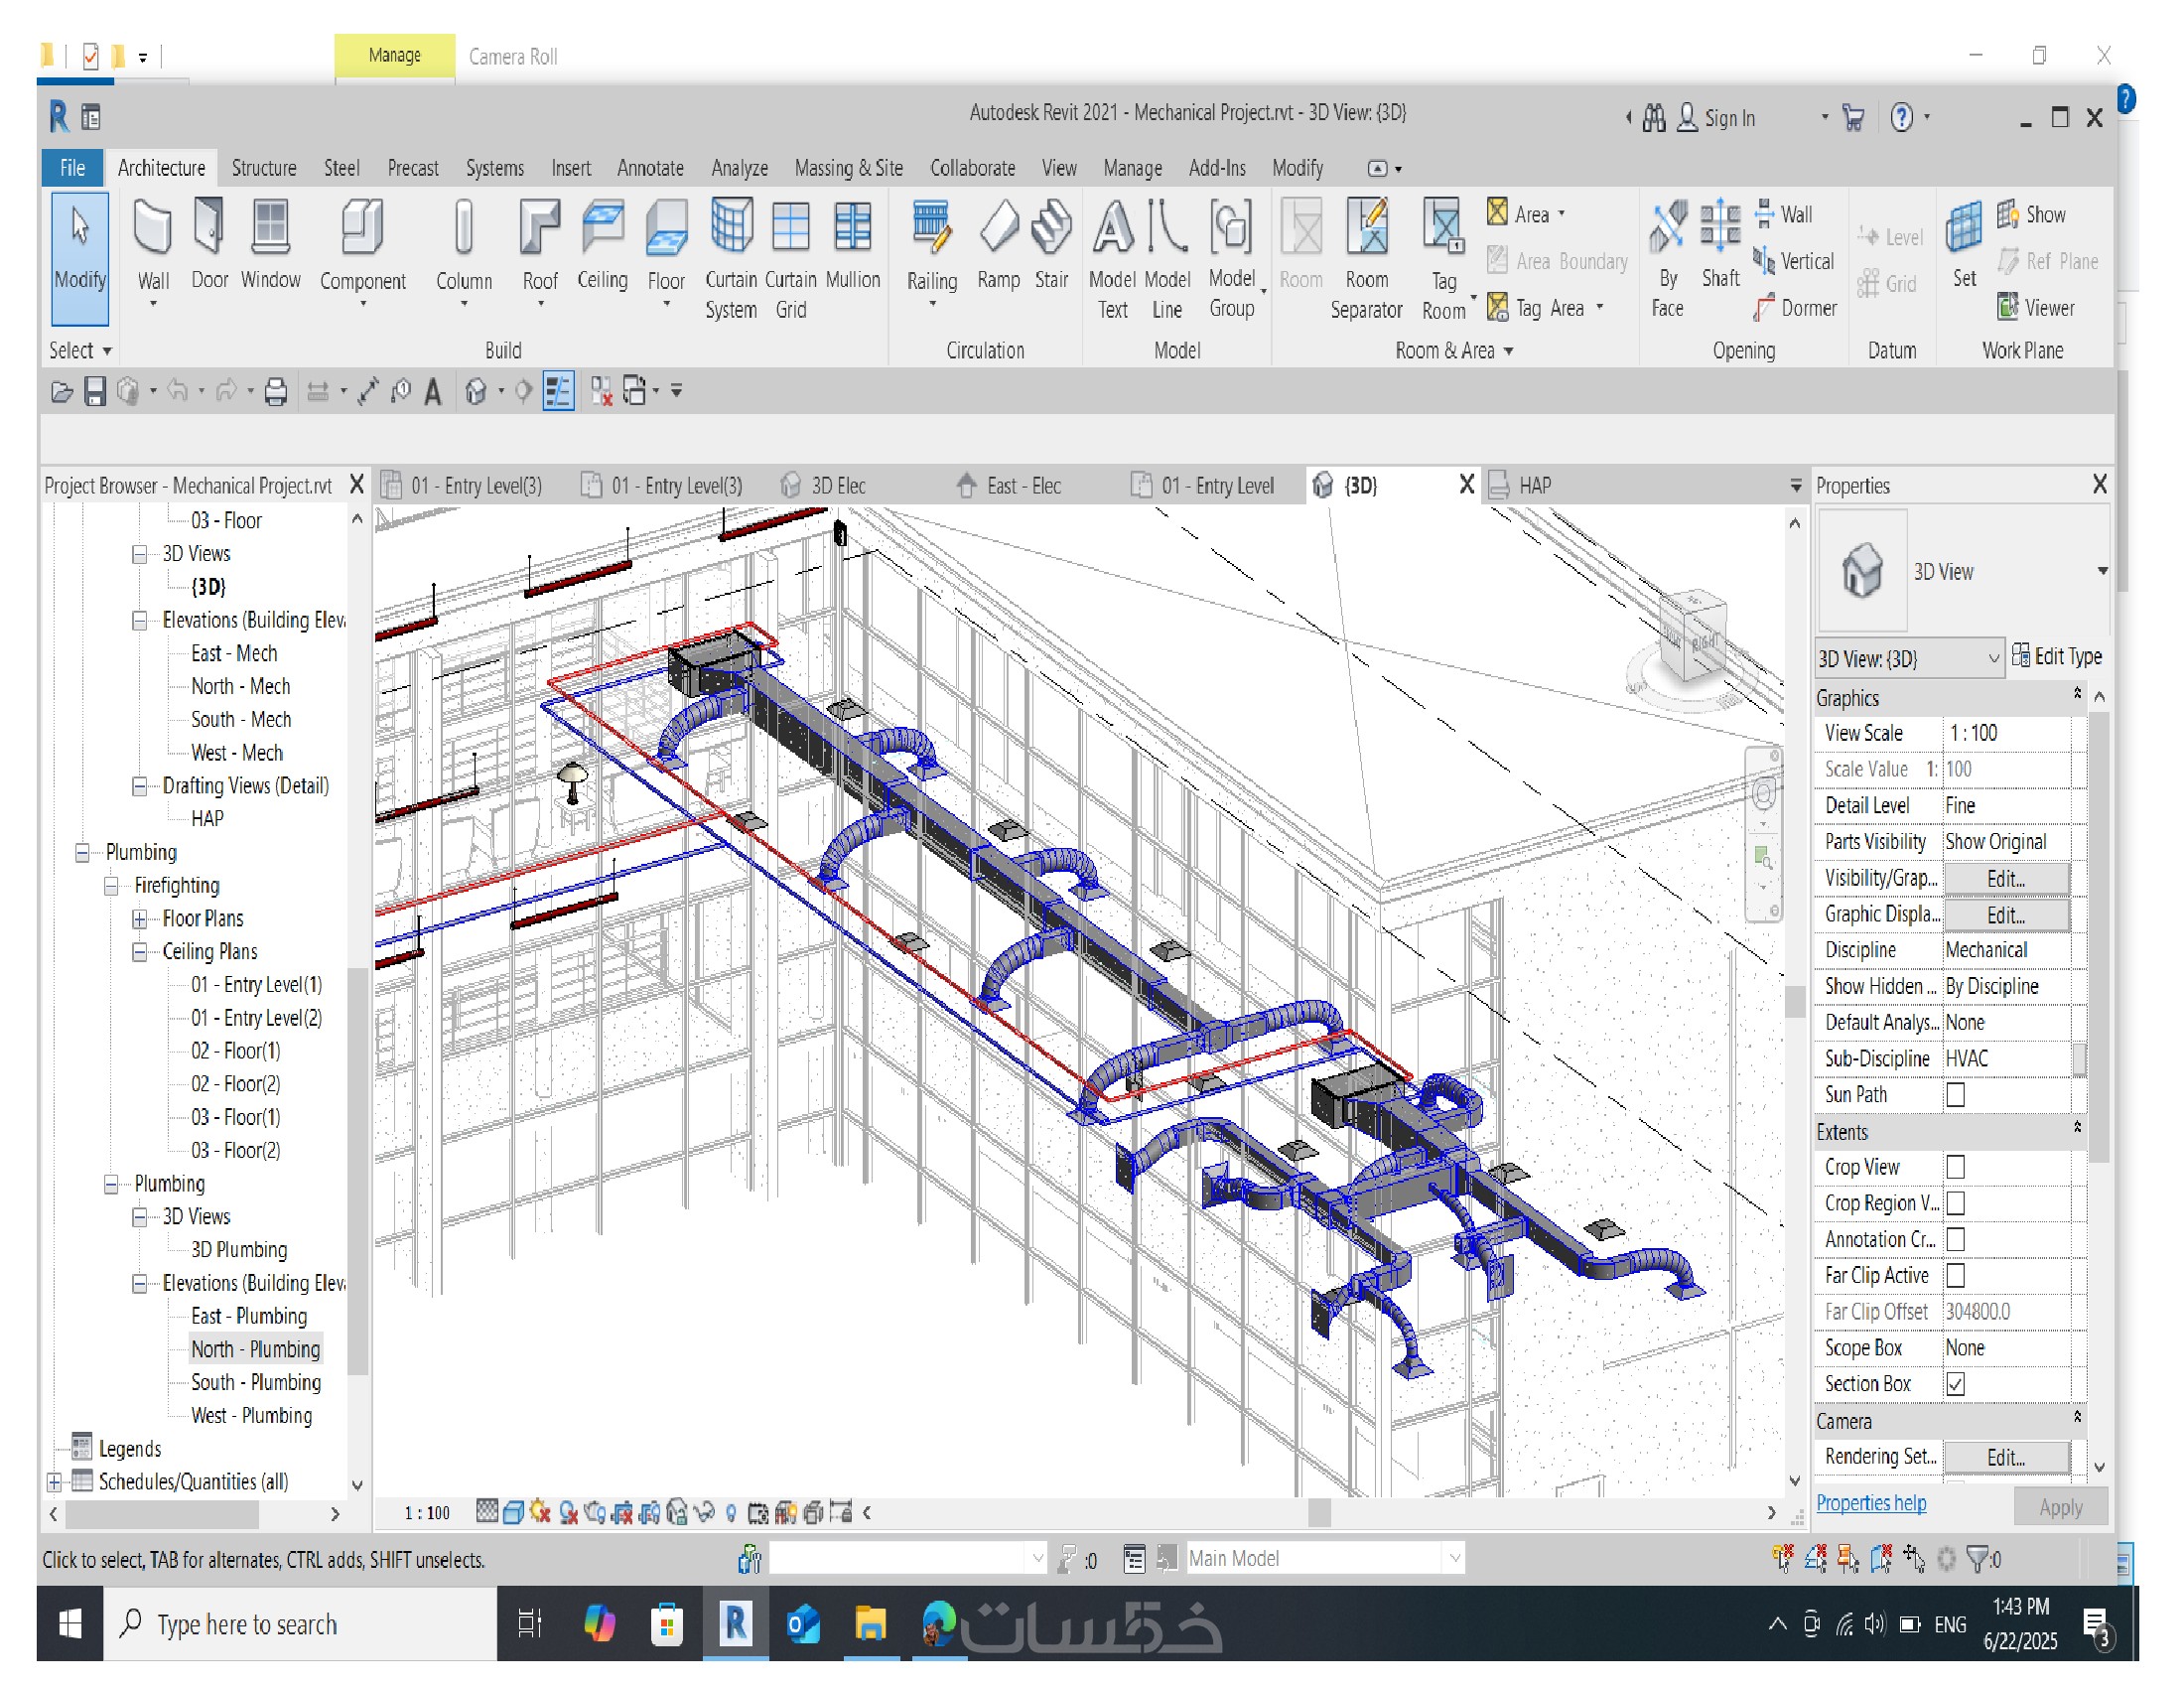Click the Print icon in quick toolbar
The image size is (2184, 1688).
point(276,391)
